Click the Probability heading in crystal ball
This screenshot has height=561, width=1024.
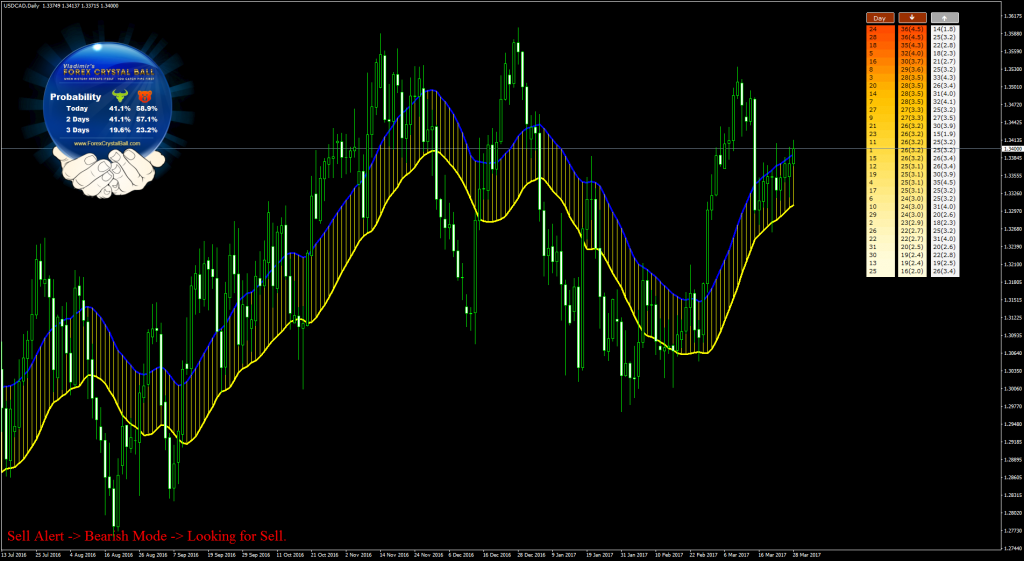click(x=74, y=96)
